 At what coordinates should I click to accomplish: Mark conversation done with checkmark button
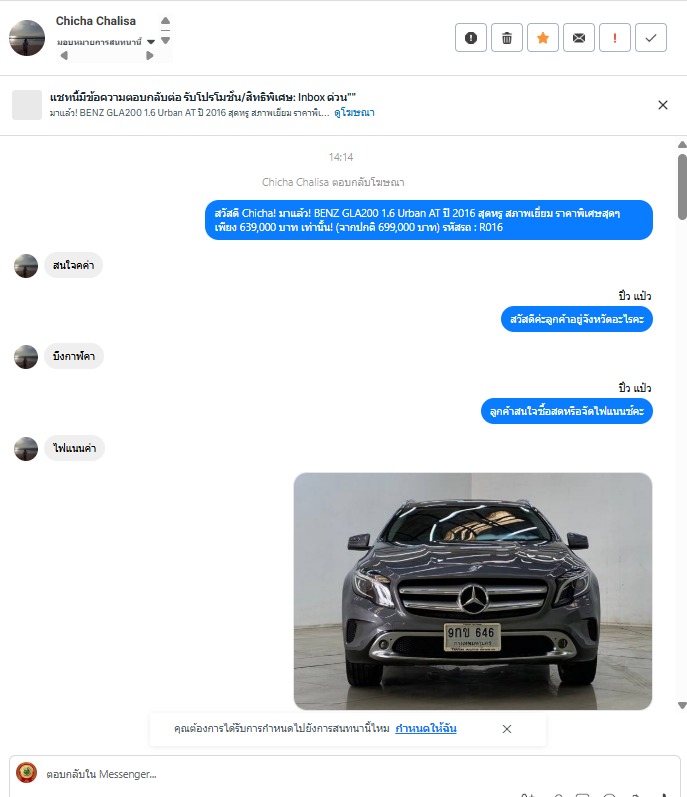[x=651, y=38]
